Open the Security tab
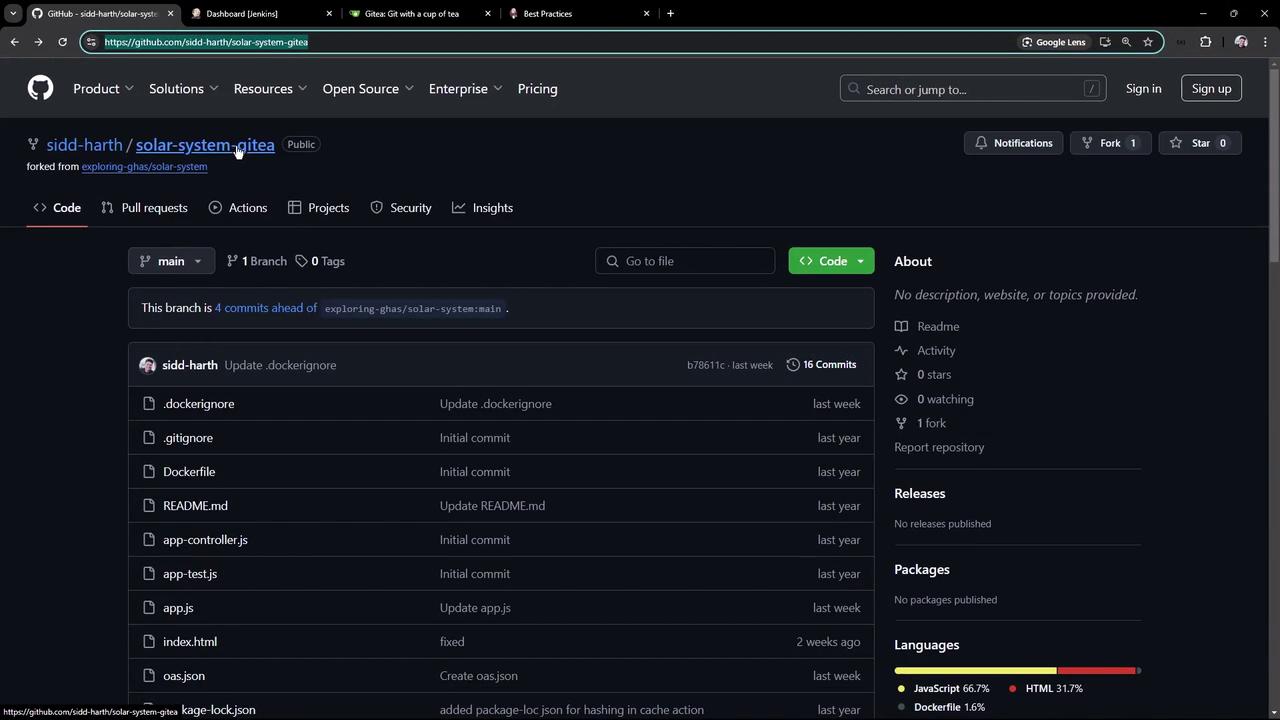The image size is (1280, 720). (400, 208)
